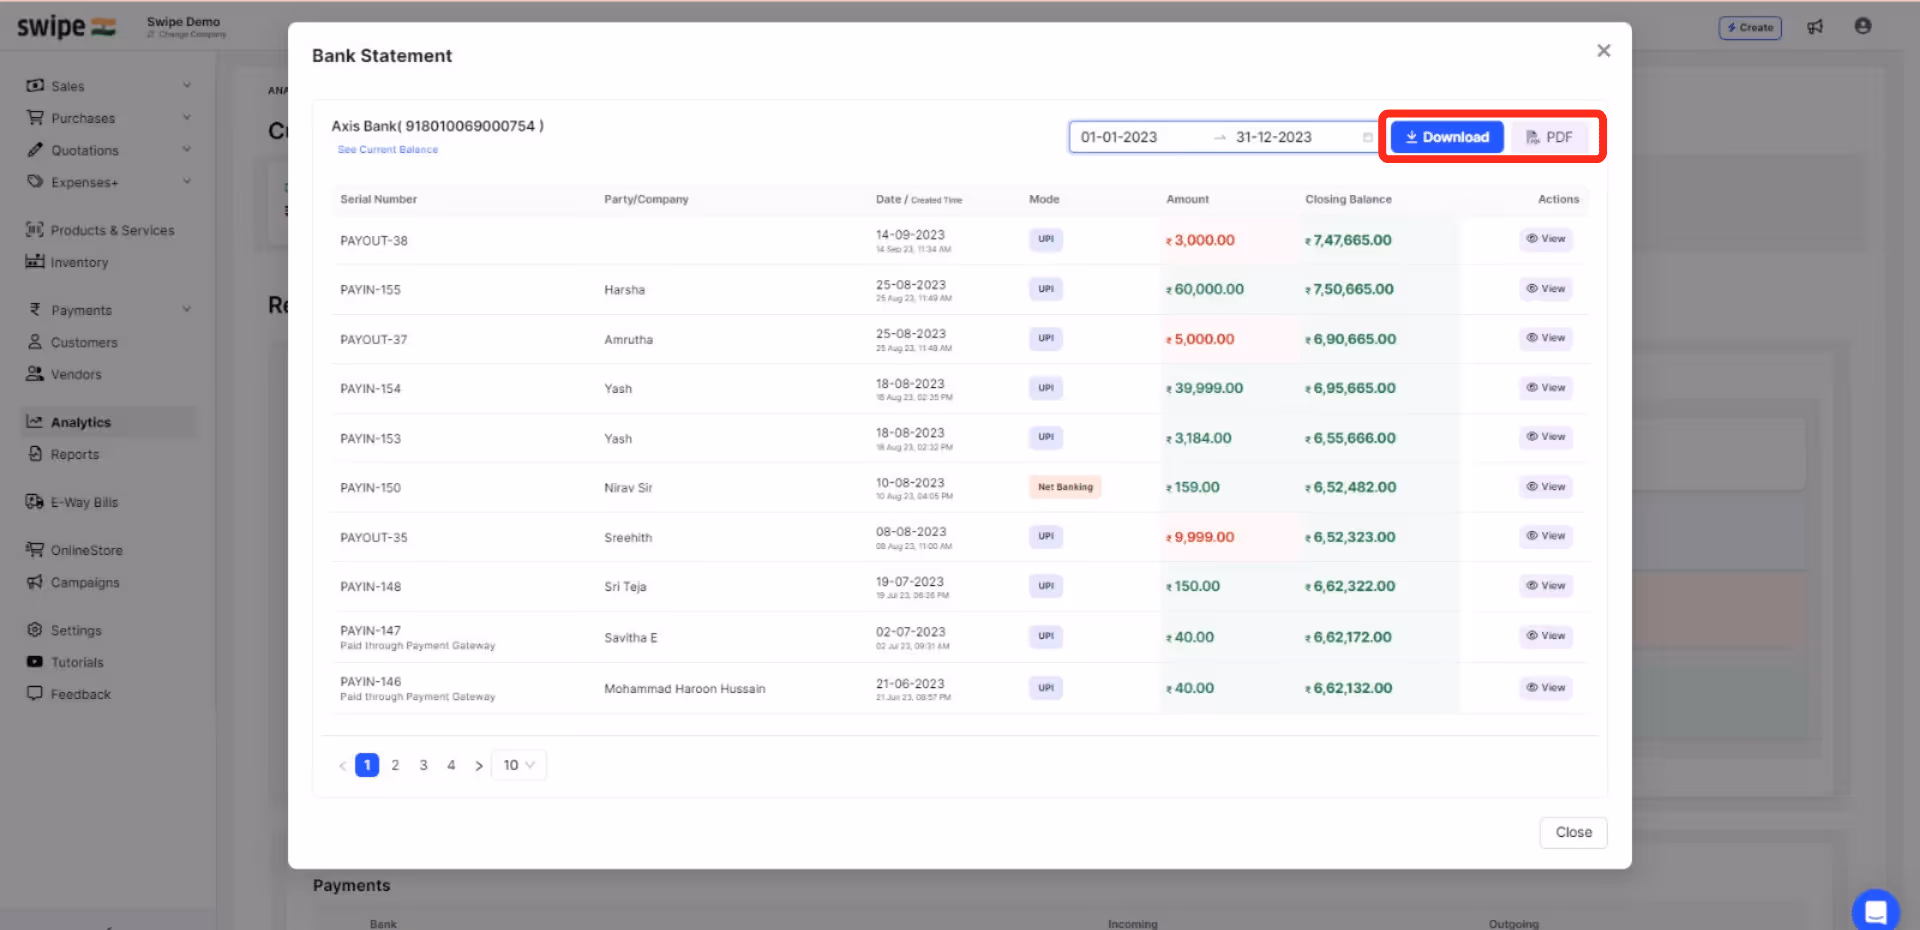Open See Current Balance link
The height and width of the screenshot is (930, 1920).
388,150
